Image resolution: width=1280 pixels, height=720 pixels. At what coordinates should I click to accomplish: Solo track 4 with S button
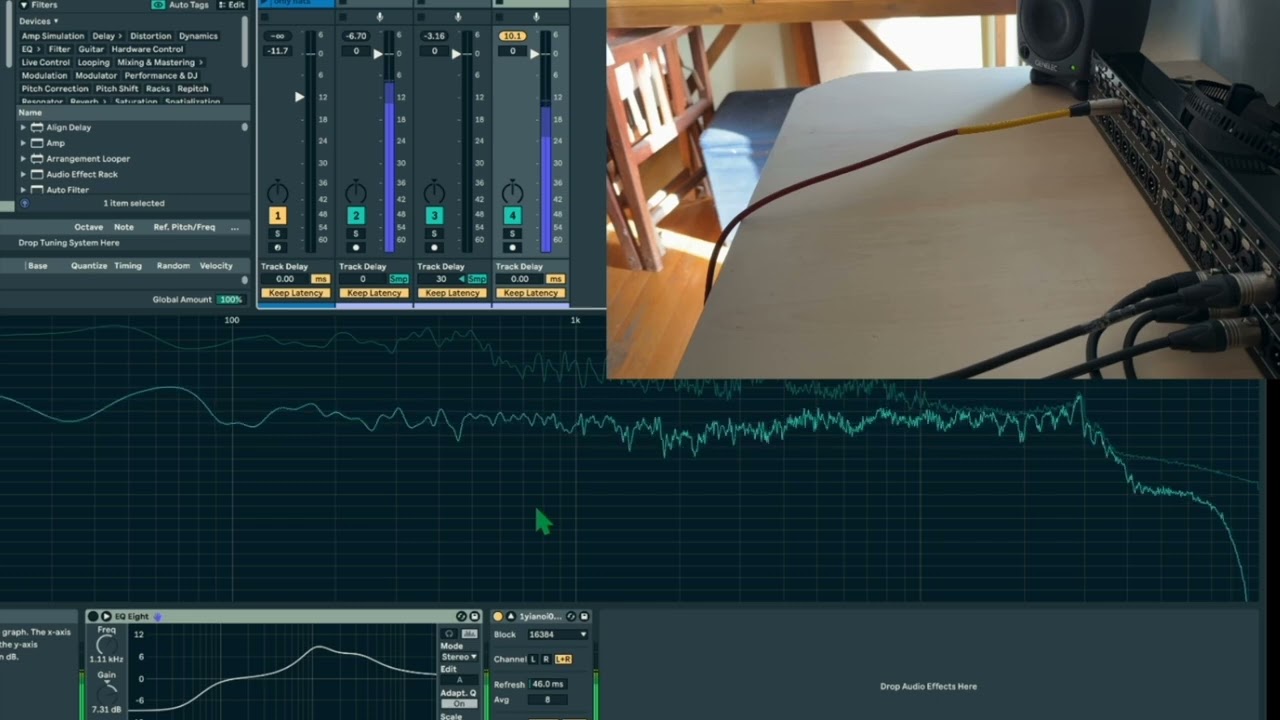tap(512, 234)
